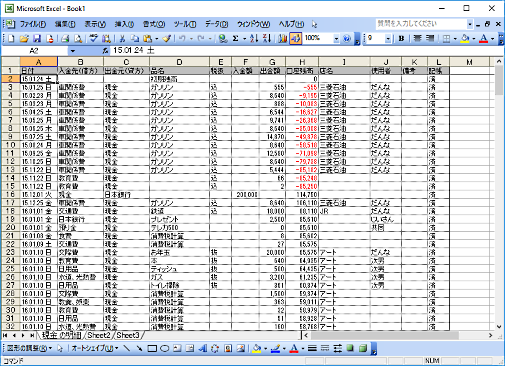Select the Rectangle drawing tool
The height and width of the screenshot is (366, 505).
[152, 349]
